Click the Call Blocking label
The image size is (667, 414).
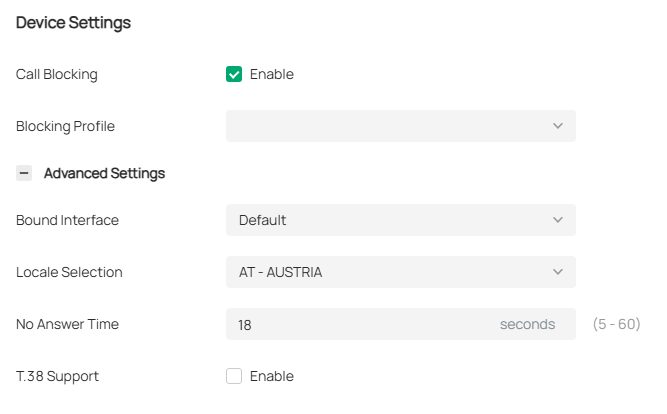pos(57,74)
